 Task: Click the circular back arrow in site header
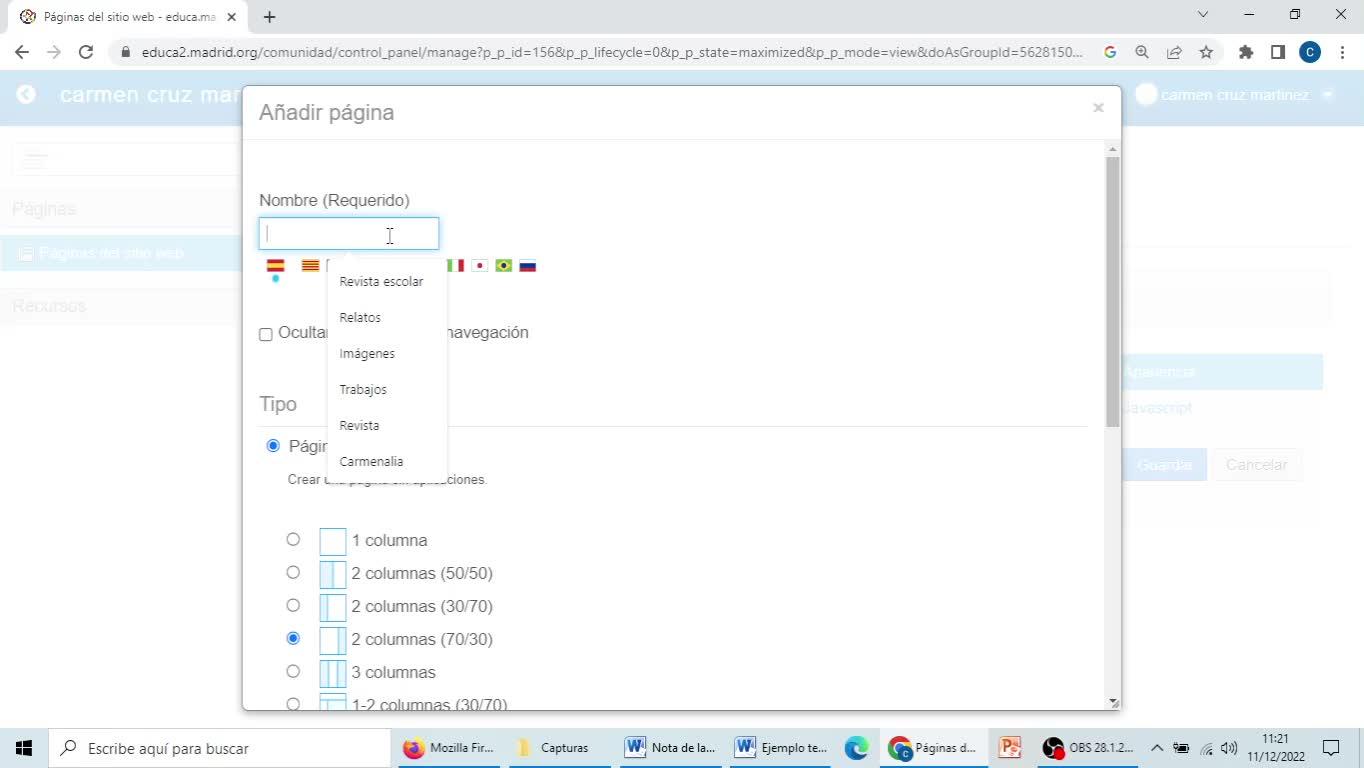tap(26, 94)
